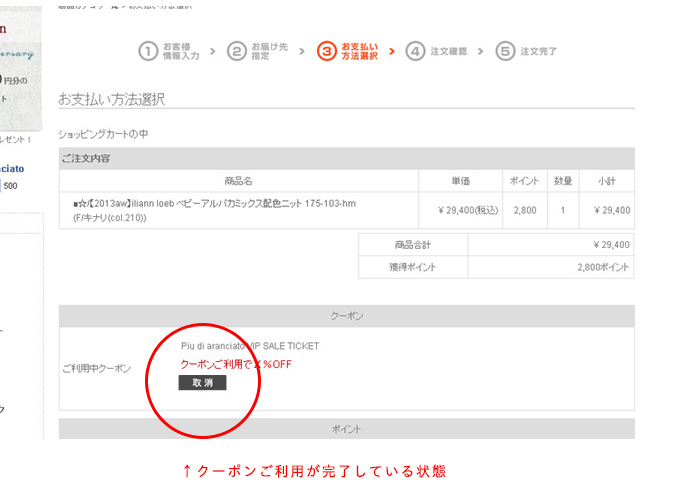This screenshot has height=502, width=685.
Task: Click the orange arrow after step 3
Action: click(392, 51)
